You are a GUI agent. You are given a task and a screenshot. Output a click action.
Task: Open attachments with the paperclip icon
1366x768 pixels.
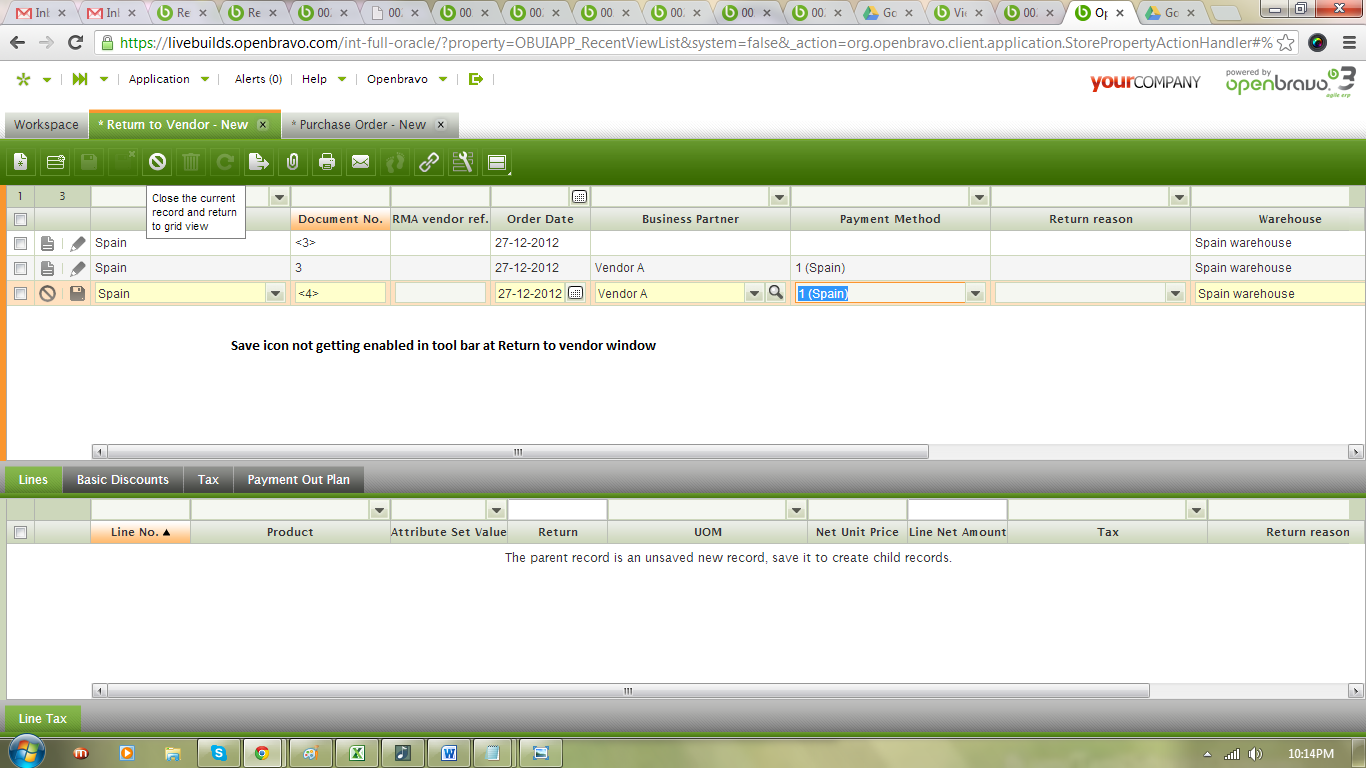(x=293, y=162)
